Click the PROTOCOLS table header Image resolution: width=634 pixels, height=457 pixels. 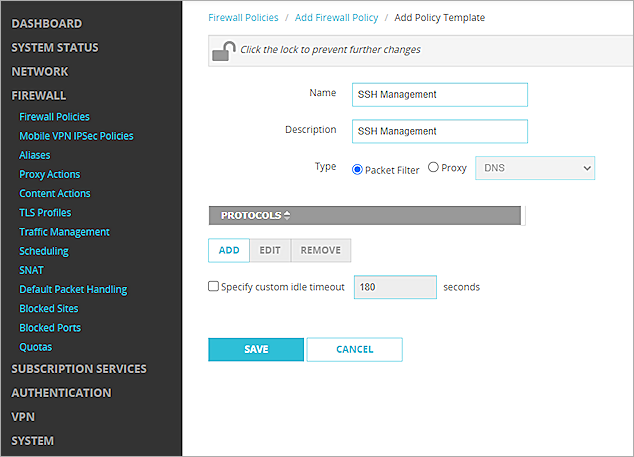(x=365, y=215)
